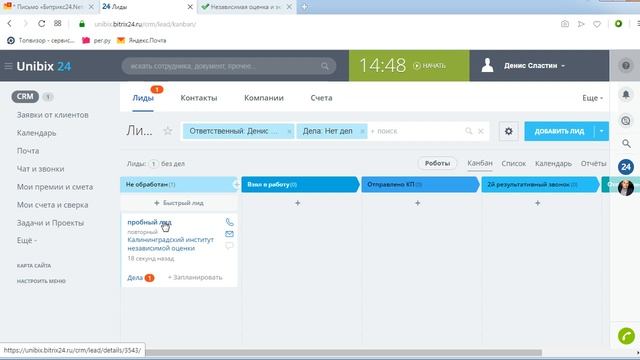Open chat bubble icon on lead card
Screen dimensions: 640x360
click(x=229, y=246)
